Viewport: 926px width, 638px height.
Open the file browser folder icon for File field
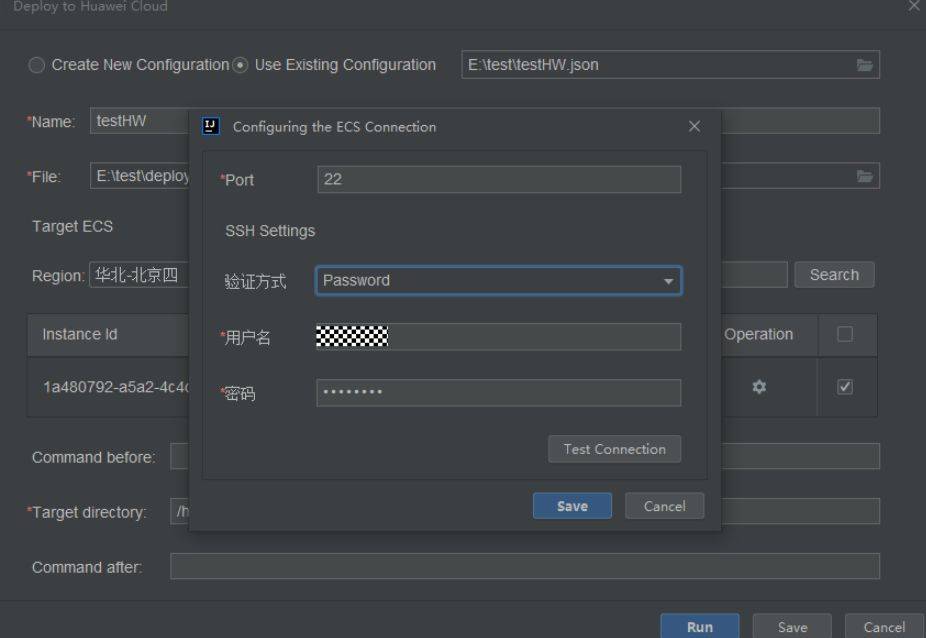tap(865, 176)
